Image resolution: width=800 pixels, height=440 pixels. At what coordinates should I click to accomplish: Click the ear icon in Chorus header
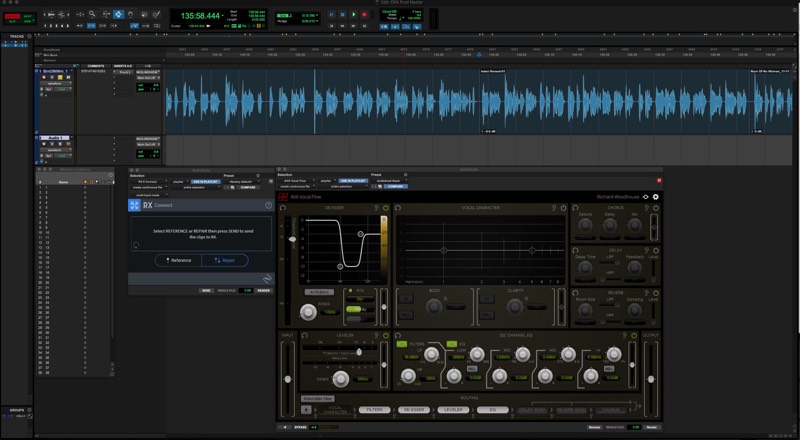646,208
